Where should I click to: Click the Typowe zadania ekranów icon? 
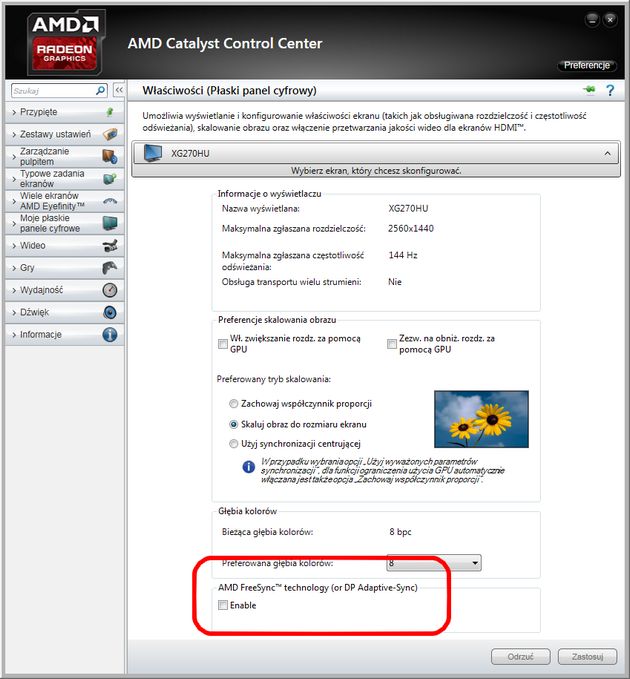pos(110,178)
